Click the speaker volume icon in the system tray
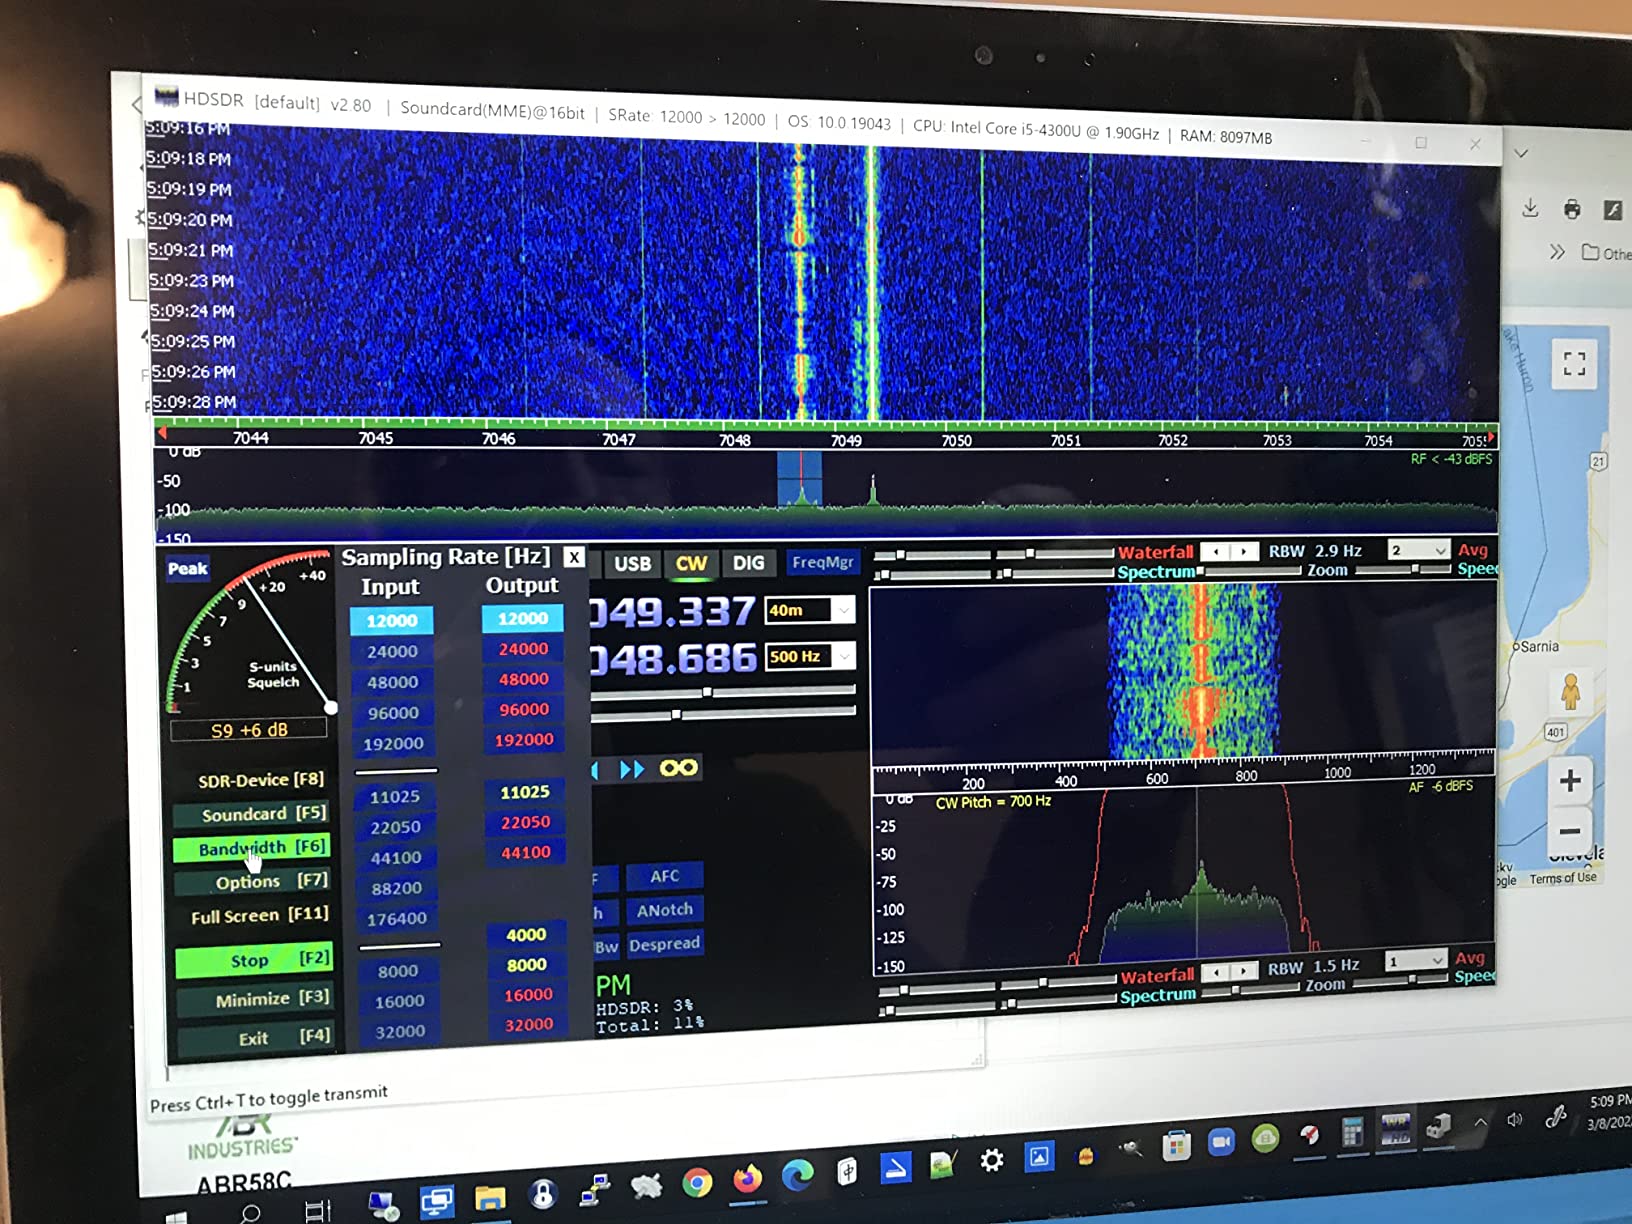 click(1514, 1120)
